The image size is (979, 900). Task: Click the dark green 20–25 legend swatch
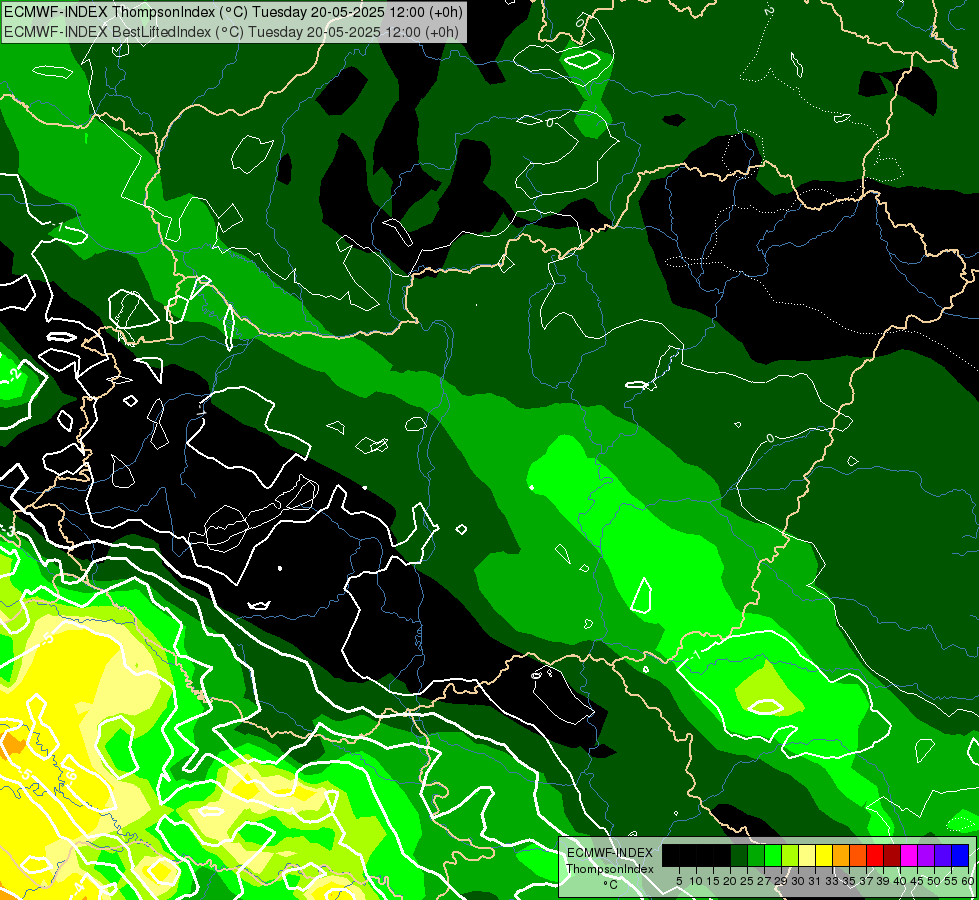739,855
